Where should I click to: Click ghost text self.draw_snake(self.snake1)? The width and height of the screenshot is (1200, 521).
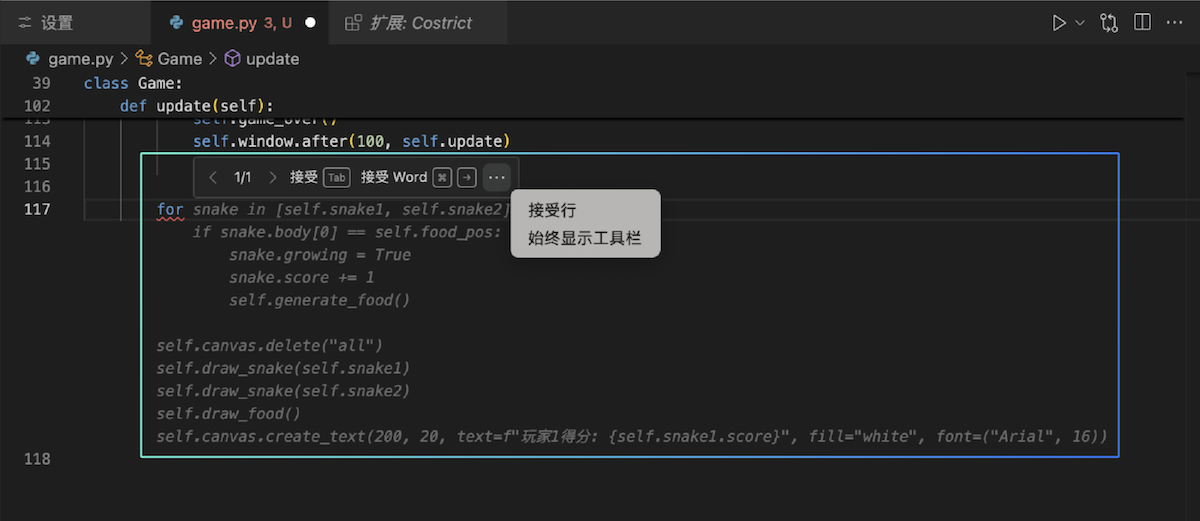pyautogui.click(x=284, y=368)
